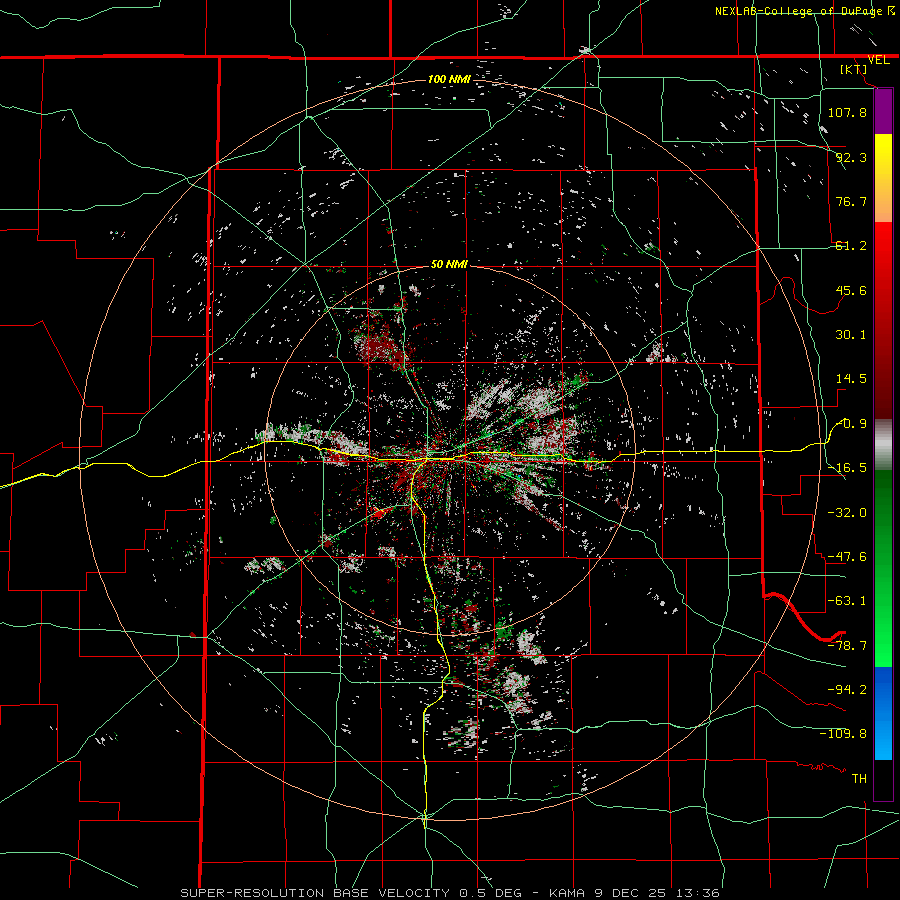Click the -16.5 velocity legend value
Viewport: 900px width, 900px height.
click(x=847, y=468)
